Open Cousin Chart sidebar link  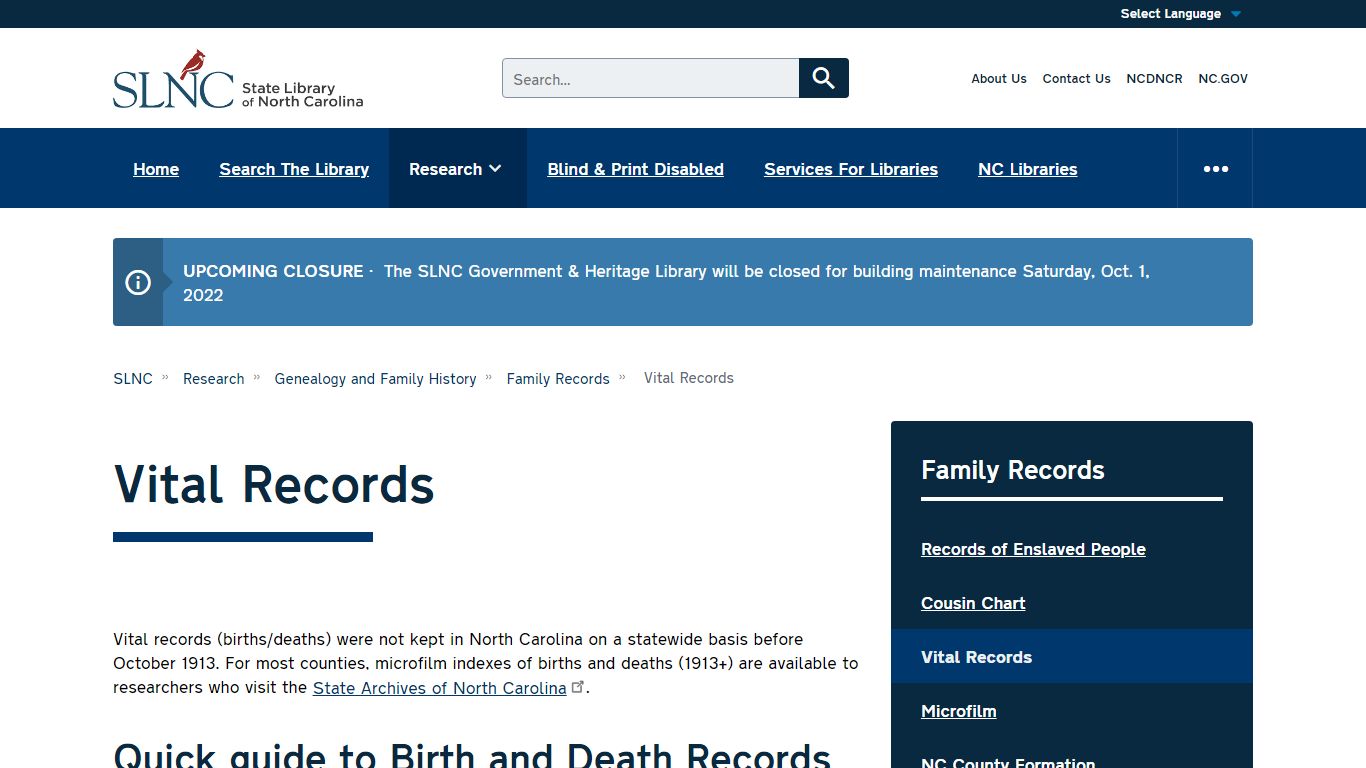(x=973, y=603)
